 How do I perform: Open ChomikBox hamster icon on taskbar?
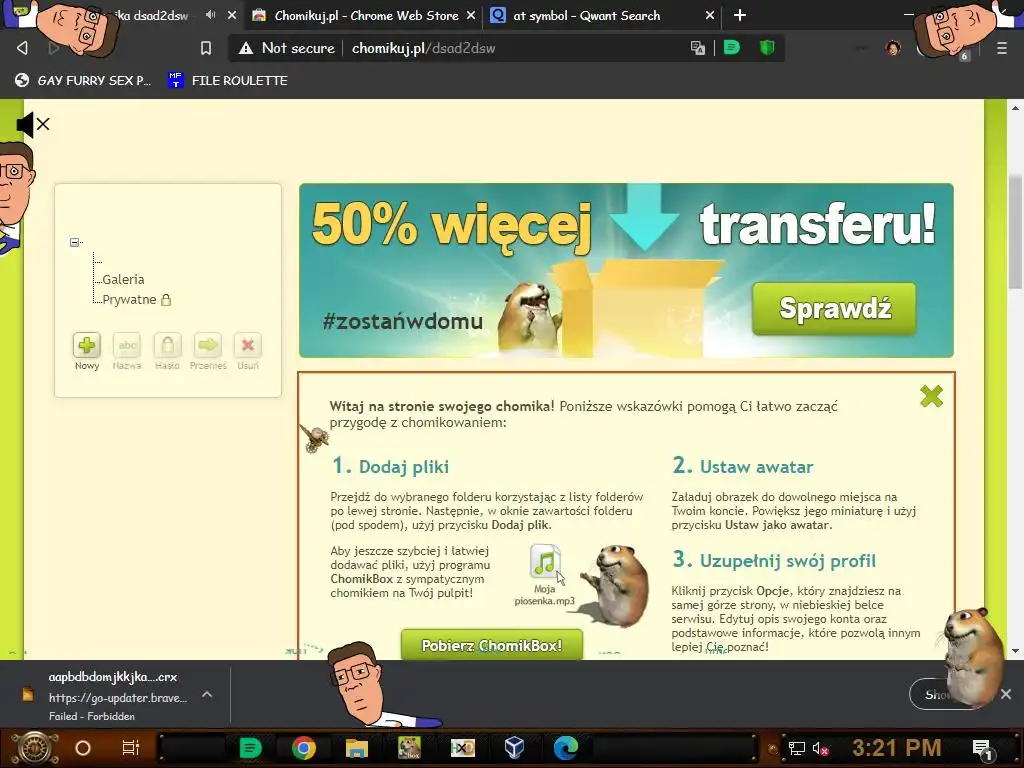point(409,748)
